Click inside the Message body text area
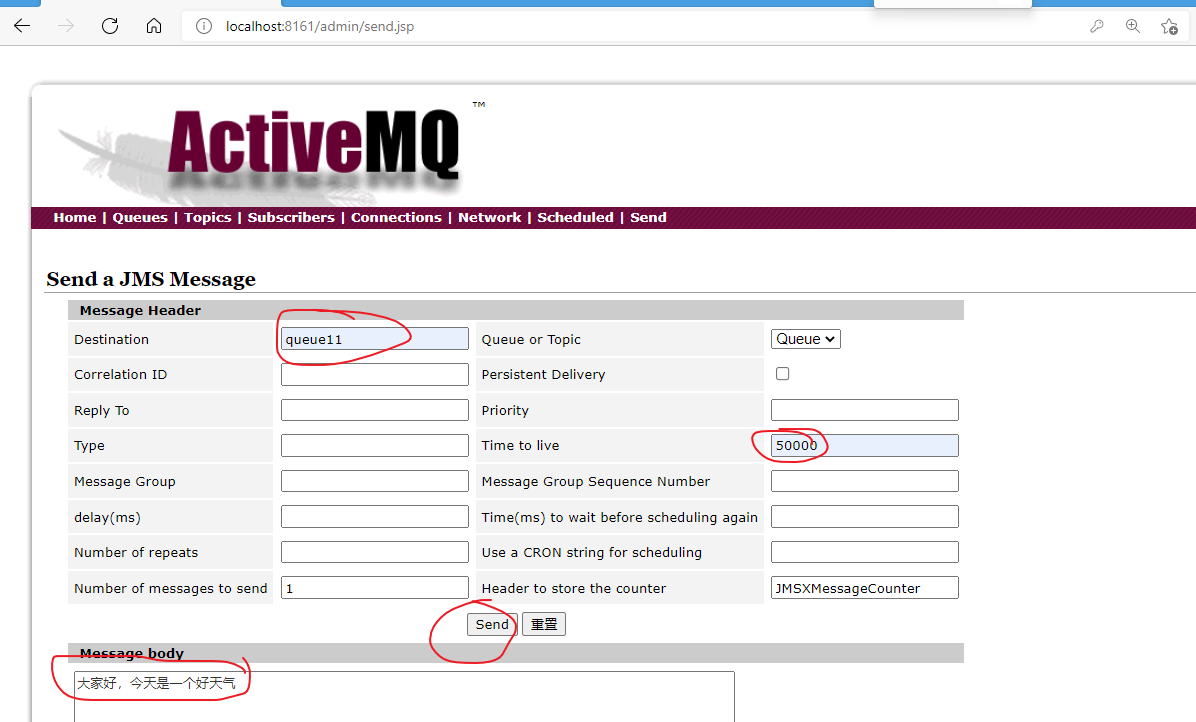The width and height of the screenshot is (1196, 722). pyautogui.click(x=404, y=696)
